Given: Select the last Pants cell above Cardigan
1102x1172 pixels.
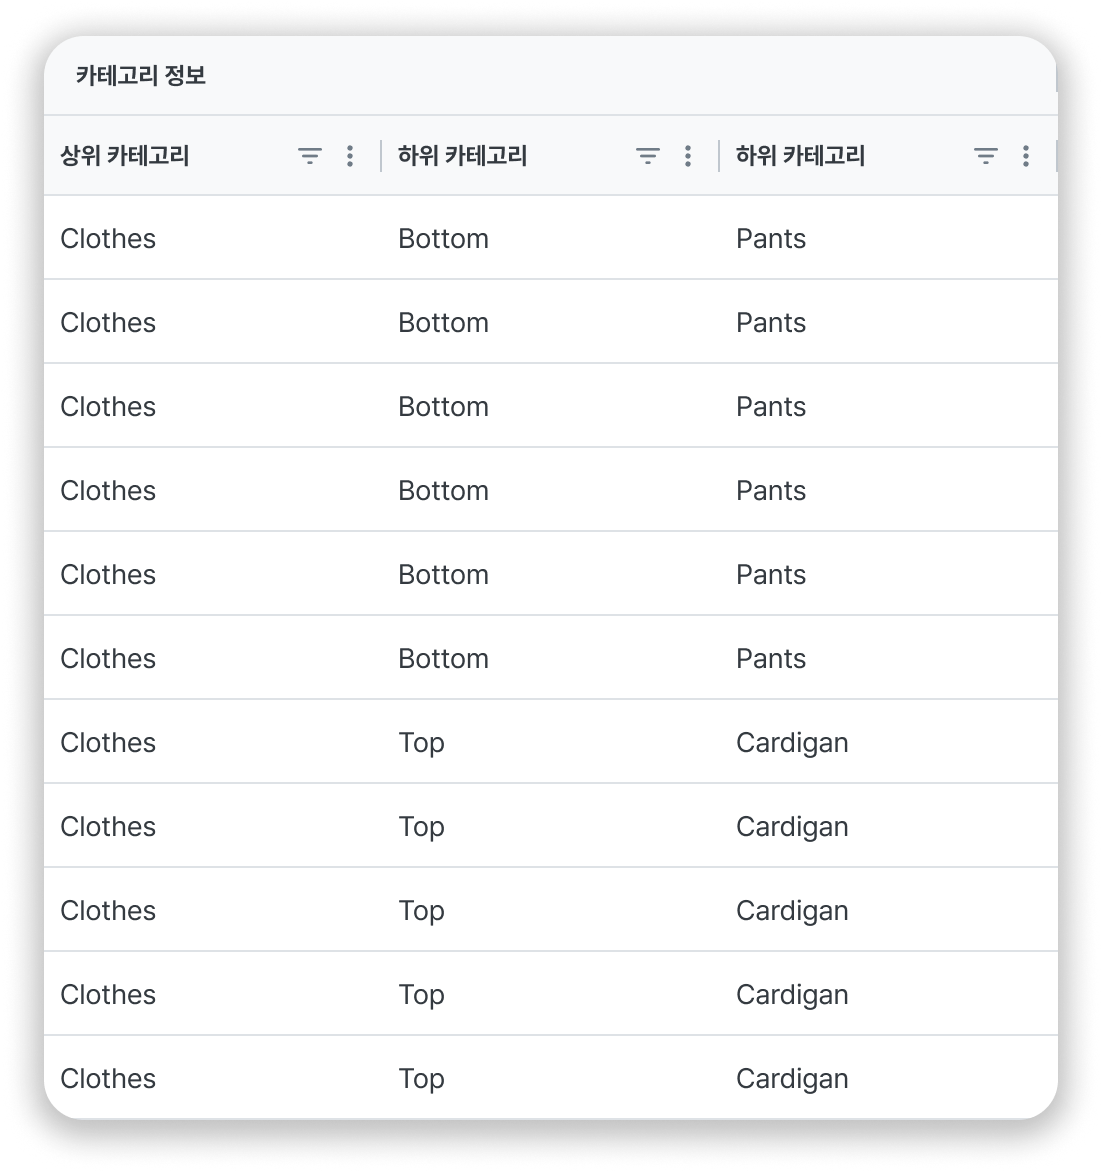Looking at the screenshot, I should (771, 659).
